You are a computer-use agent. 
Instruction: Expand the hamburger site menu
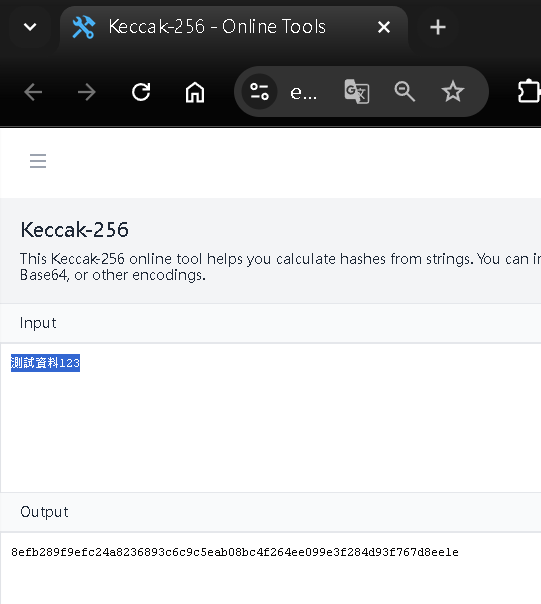click(x=38, y=161)
